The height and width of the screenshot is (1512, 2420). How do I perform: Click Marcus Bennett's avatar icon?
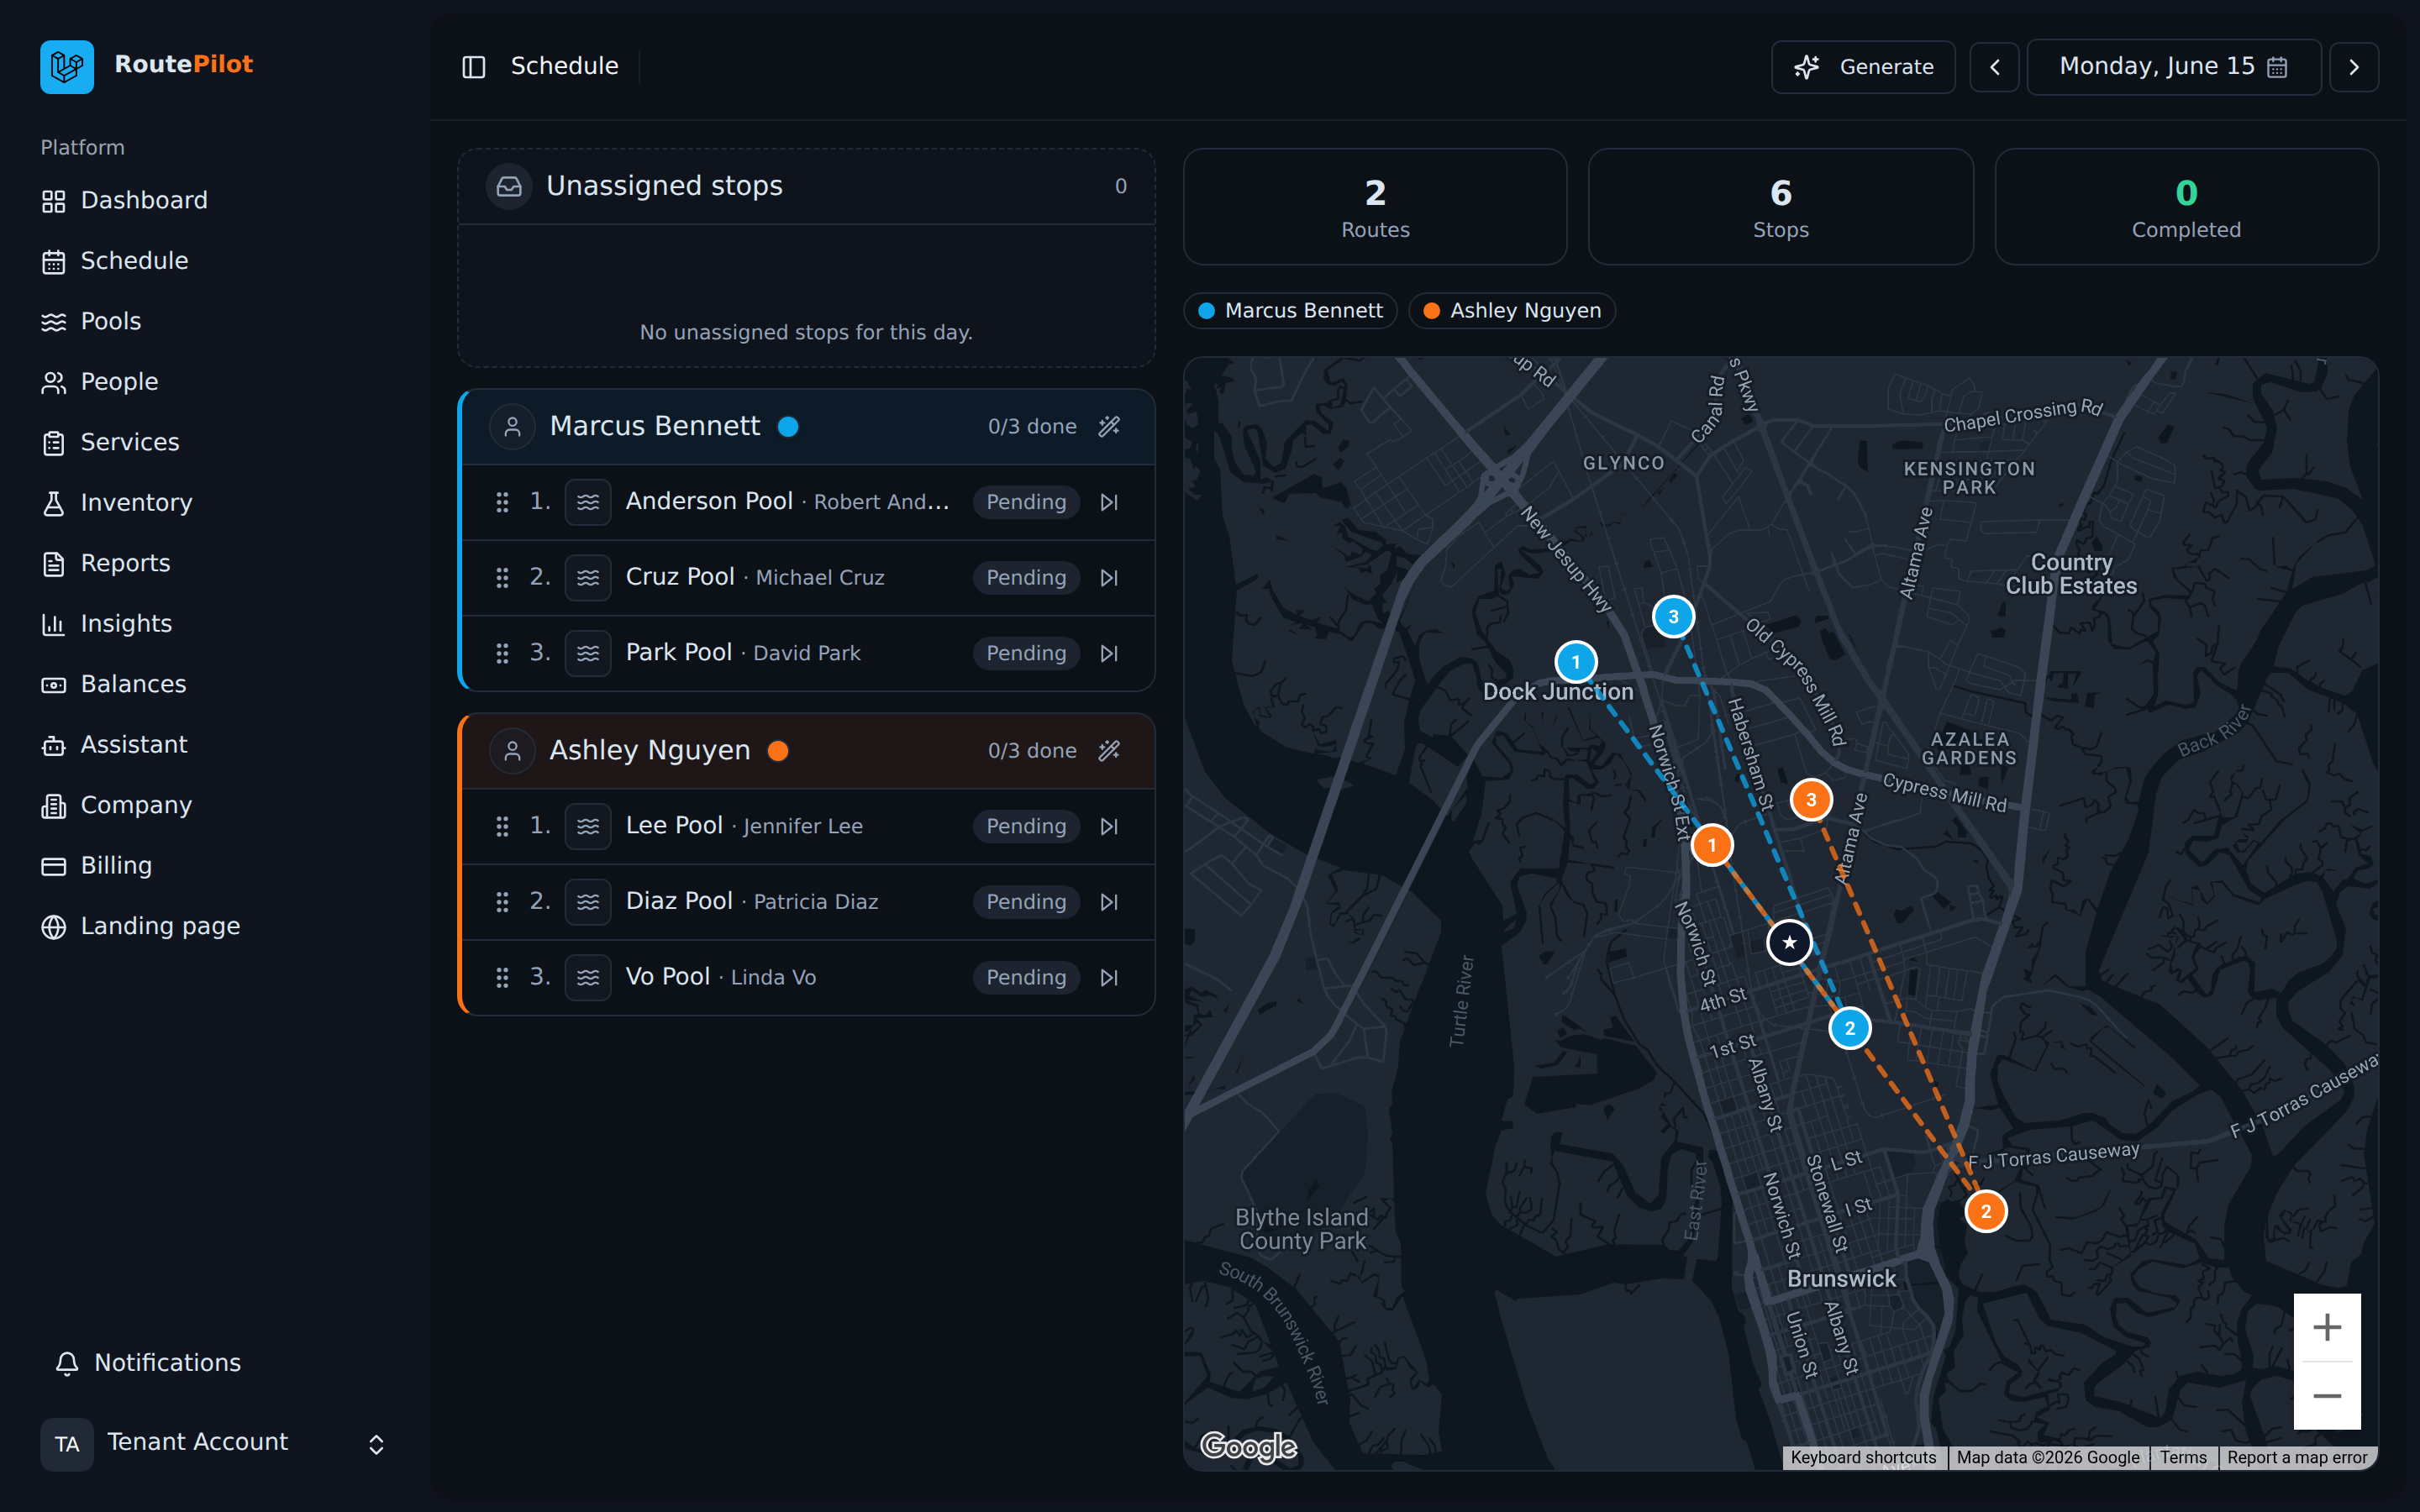[512, 427]
